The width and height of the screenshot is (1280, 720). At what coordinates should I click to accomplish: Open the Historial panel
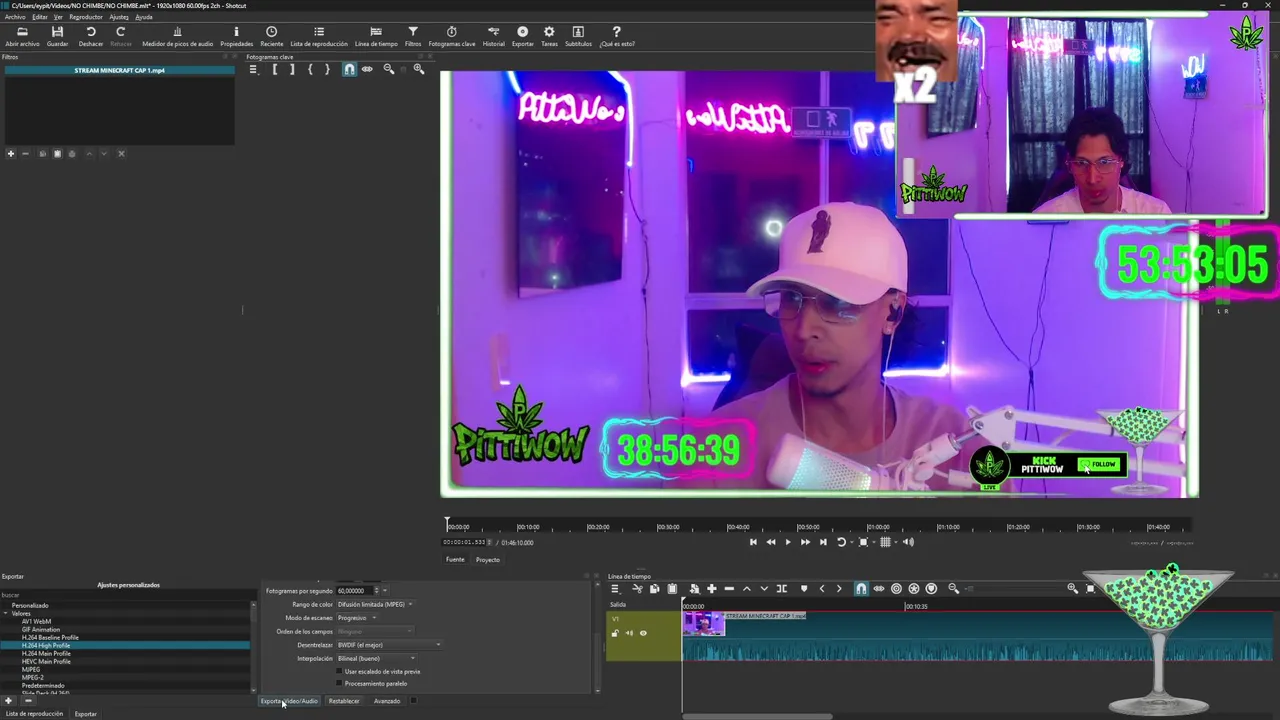click(x=493, y=37)
